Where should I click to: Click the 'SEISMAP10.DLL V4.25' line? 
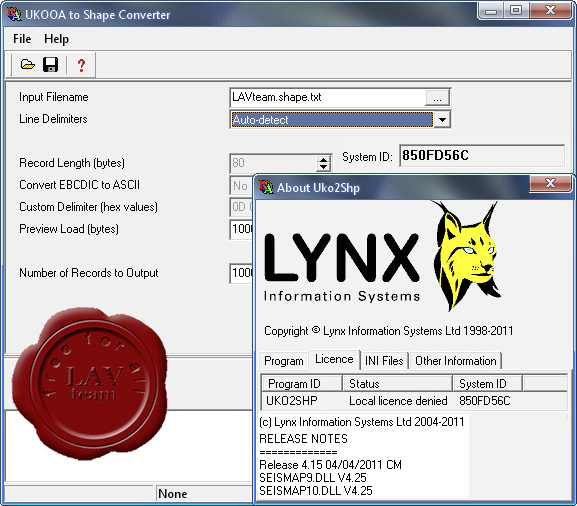(x=316, y=491)
